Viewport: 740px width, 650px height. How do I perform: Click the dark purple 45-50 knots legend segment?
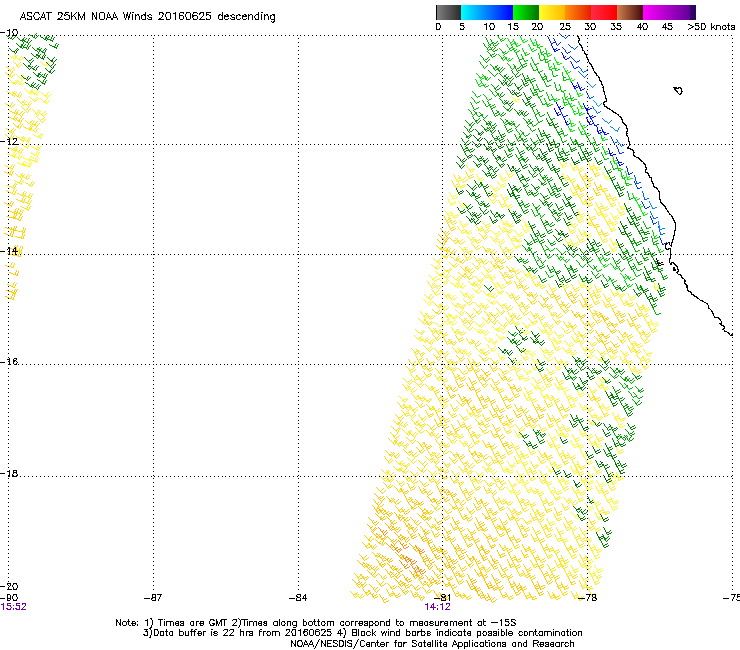coord(682,12)
